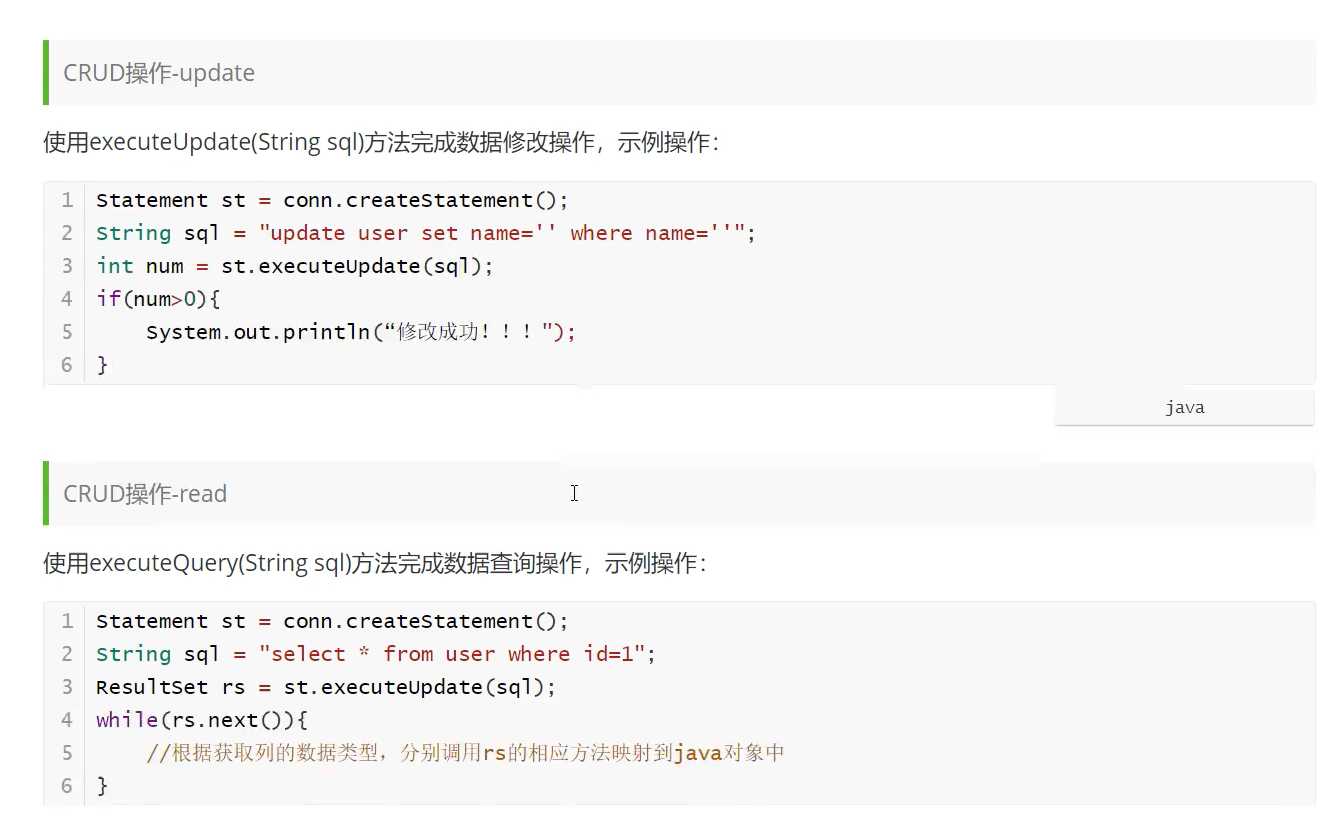The height and width of the screenshot is (814, 1320).
Task: Click the CRUD操作-read quote heading
Action: pyautogui.click(x=145, y=493)
